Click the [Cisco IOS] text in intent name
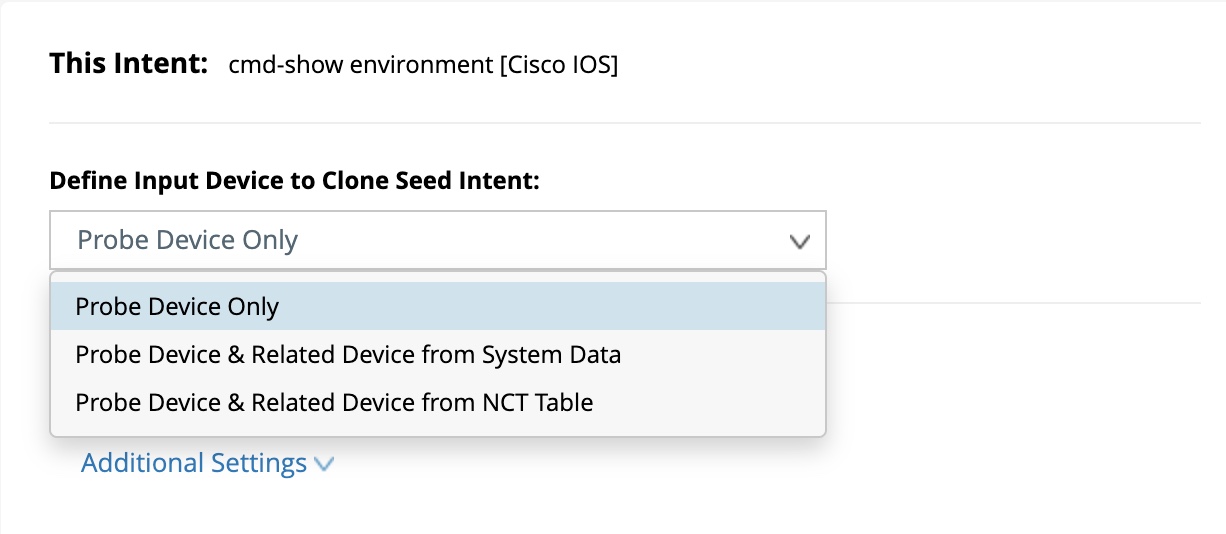This screenshot has height=534, width=1226. point(559,66)
